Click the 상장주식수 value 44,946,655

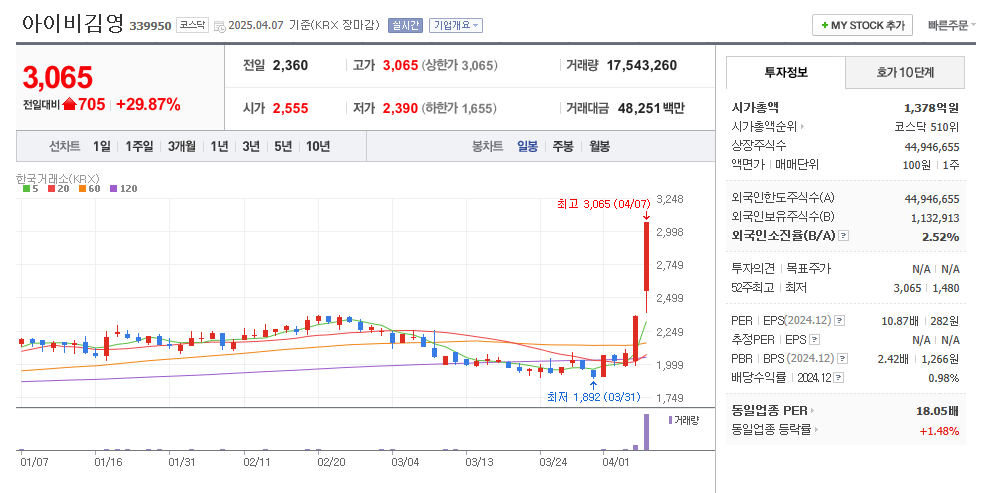[932, 147]
